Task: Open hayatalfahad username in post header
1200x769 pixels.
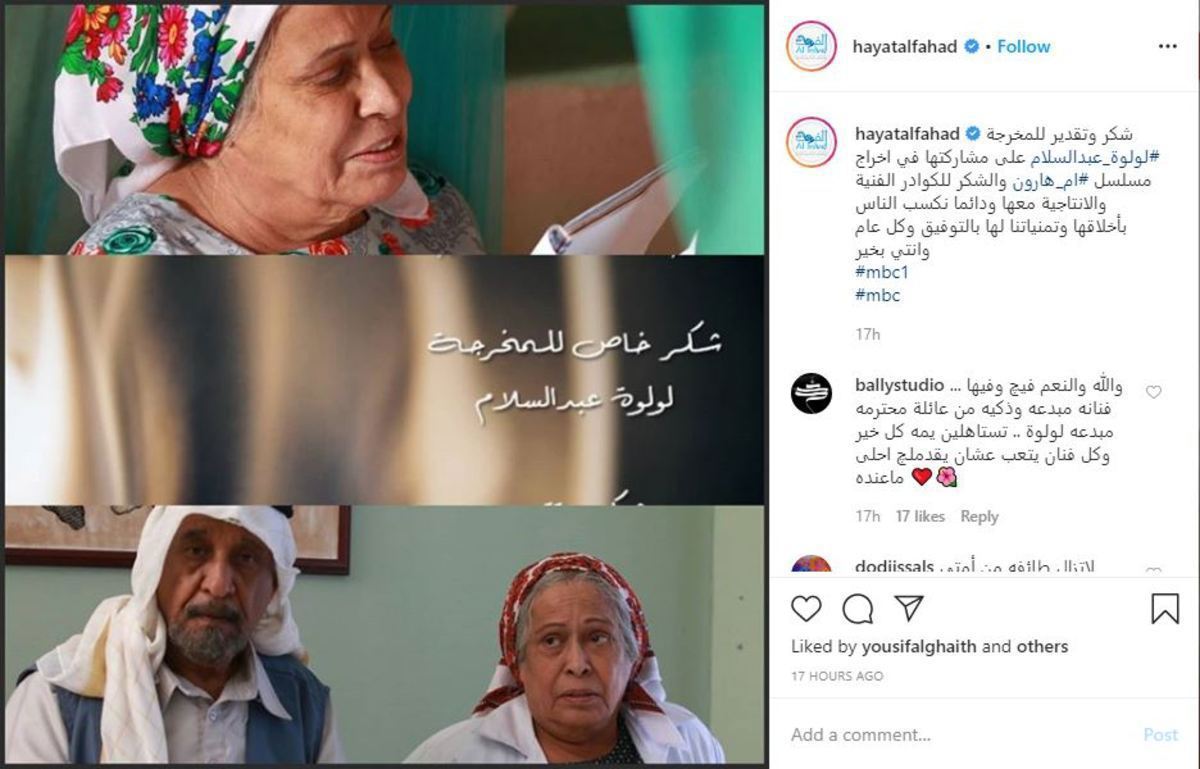Action: (905, 46)
